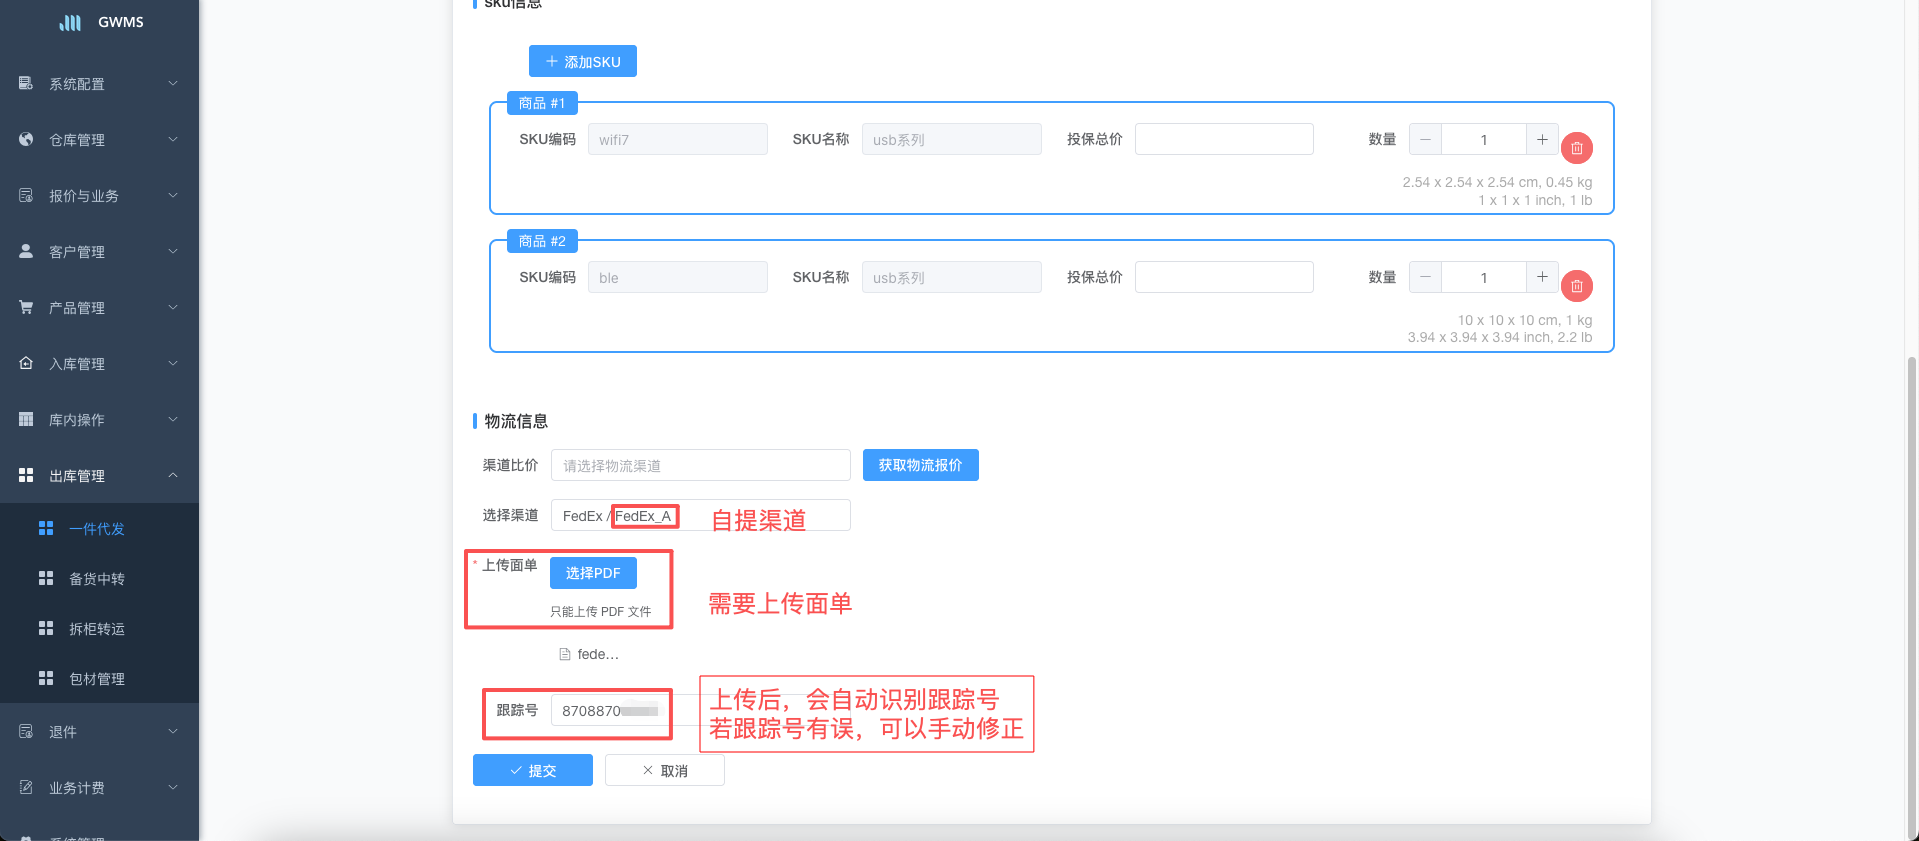Click the 库内操作 grid icon
This screenshot has width=1919, height=841.
pyautogui.click(x=26, y=419)
